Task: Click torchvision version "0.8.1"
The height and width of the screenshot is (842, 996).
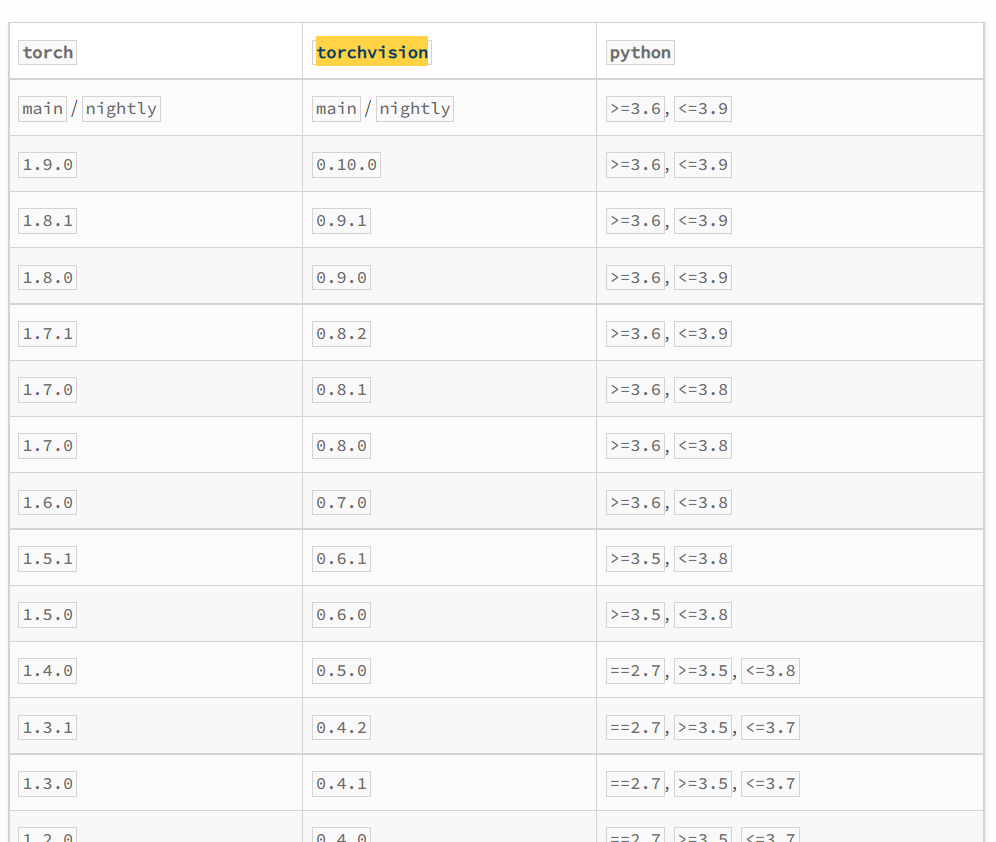Action: [342, 390]
